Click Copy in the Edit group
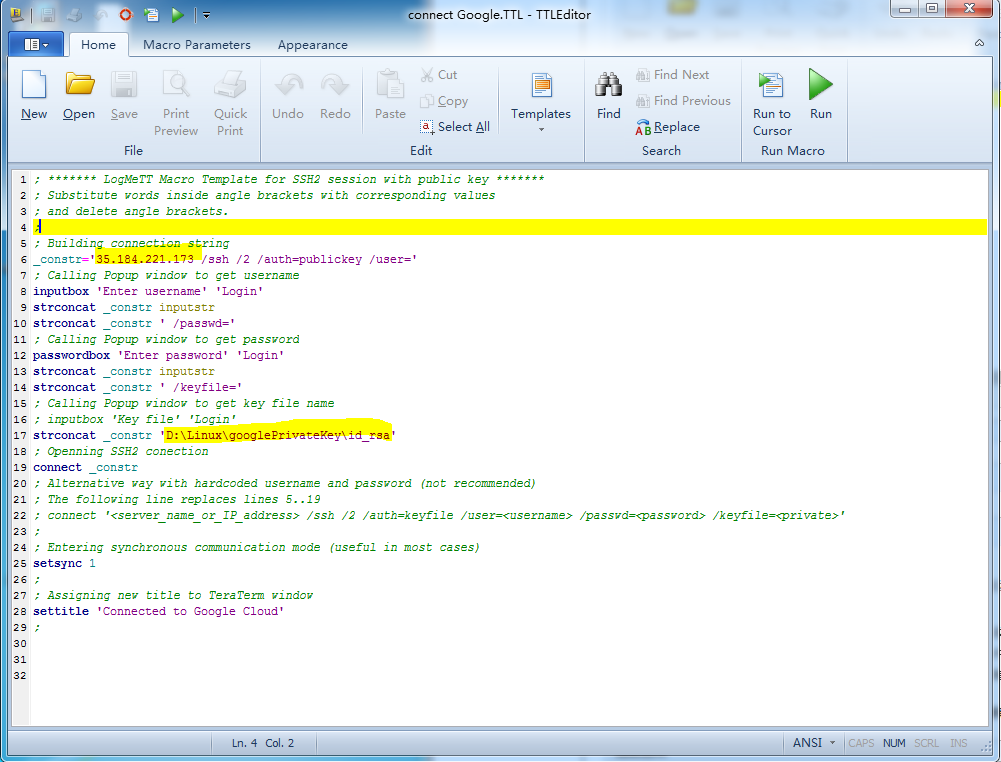Screen dimensions: 1001x762 (x=444, y=101)
